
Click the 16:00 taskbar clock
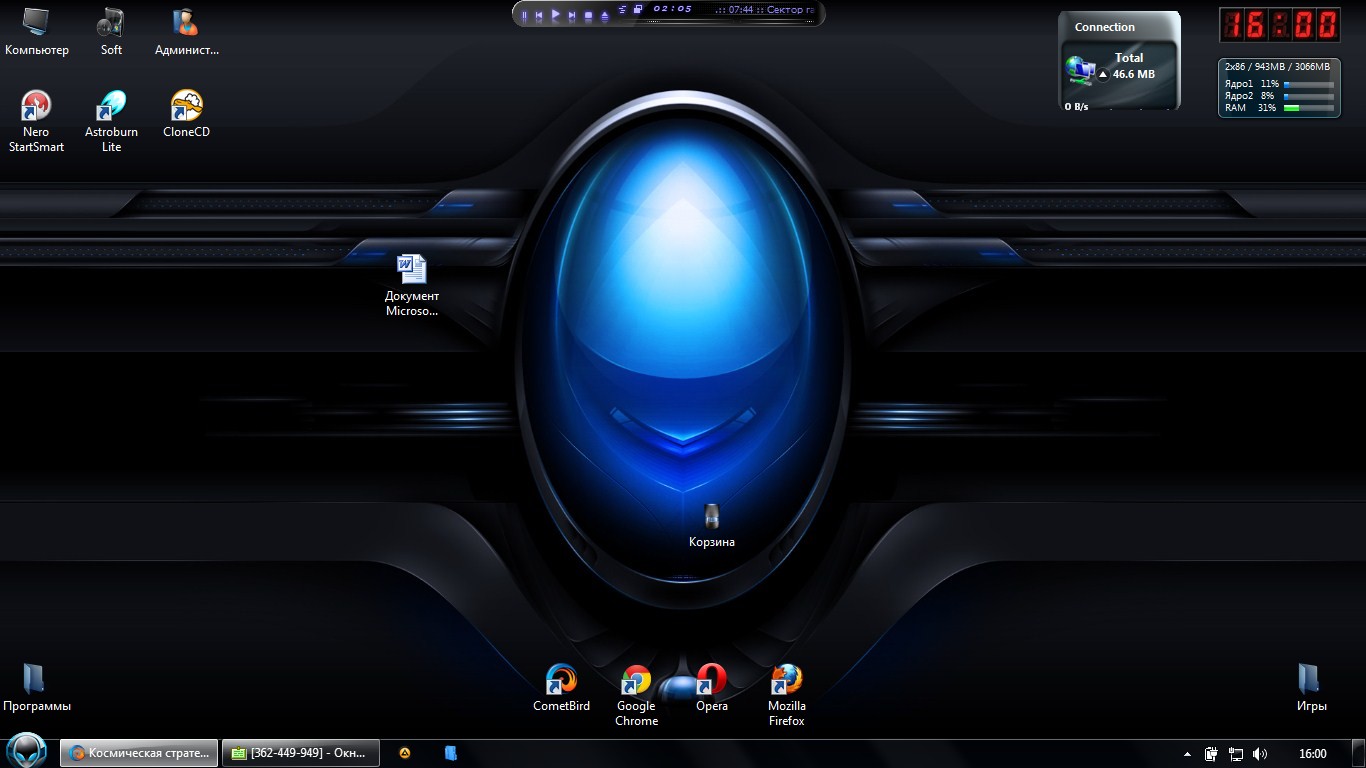1313,754
